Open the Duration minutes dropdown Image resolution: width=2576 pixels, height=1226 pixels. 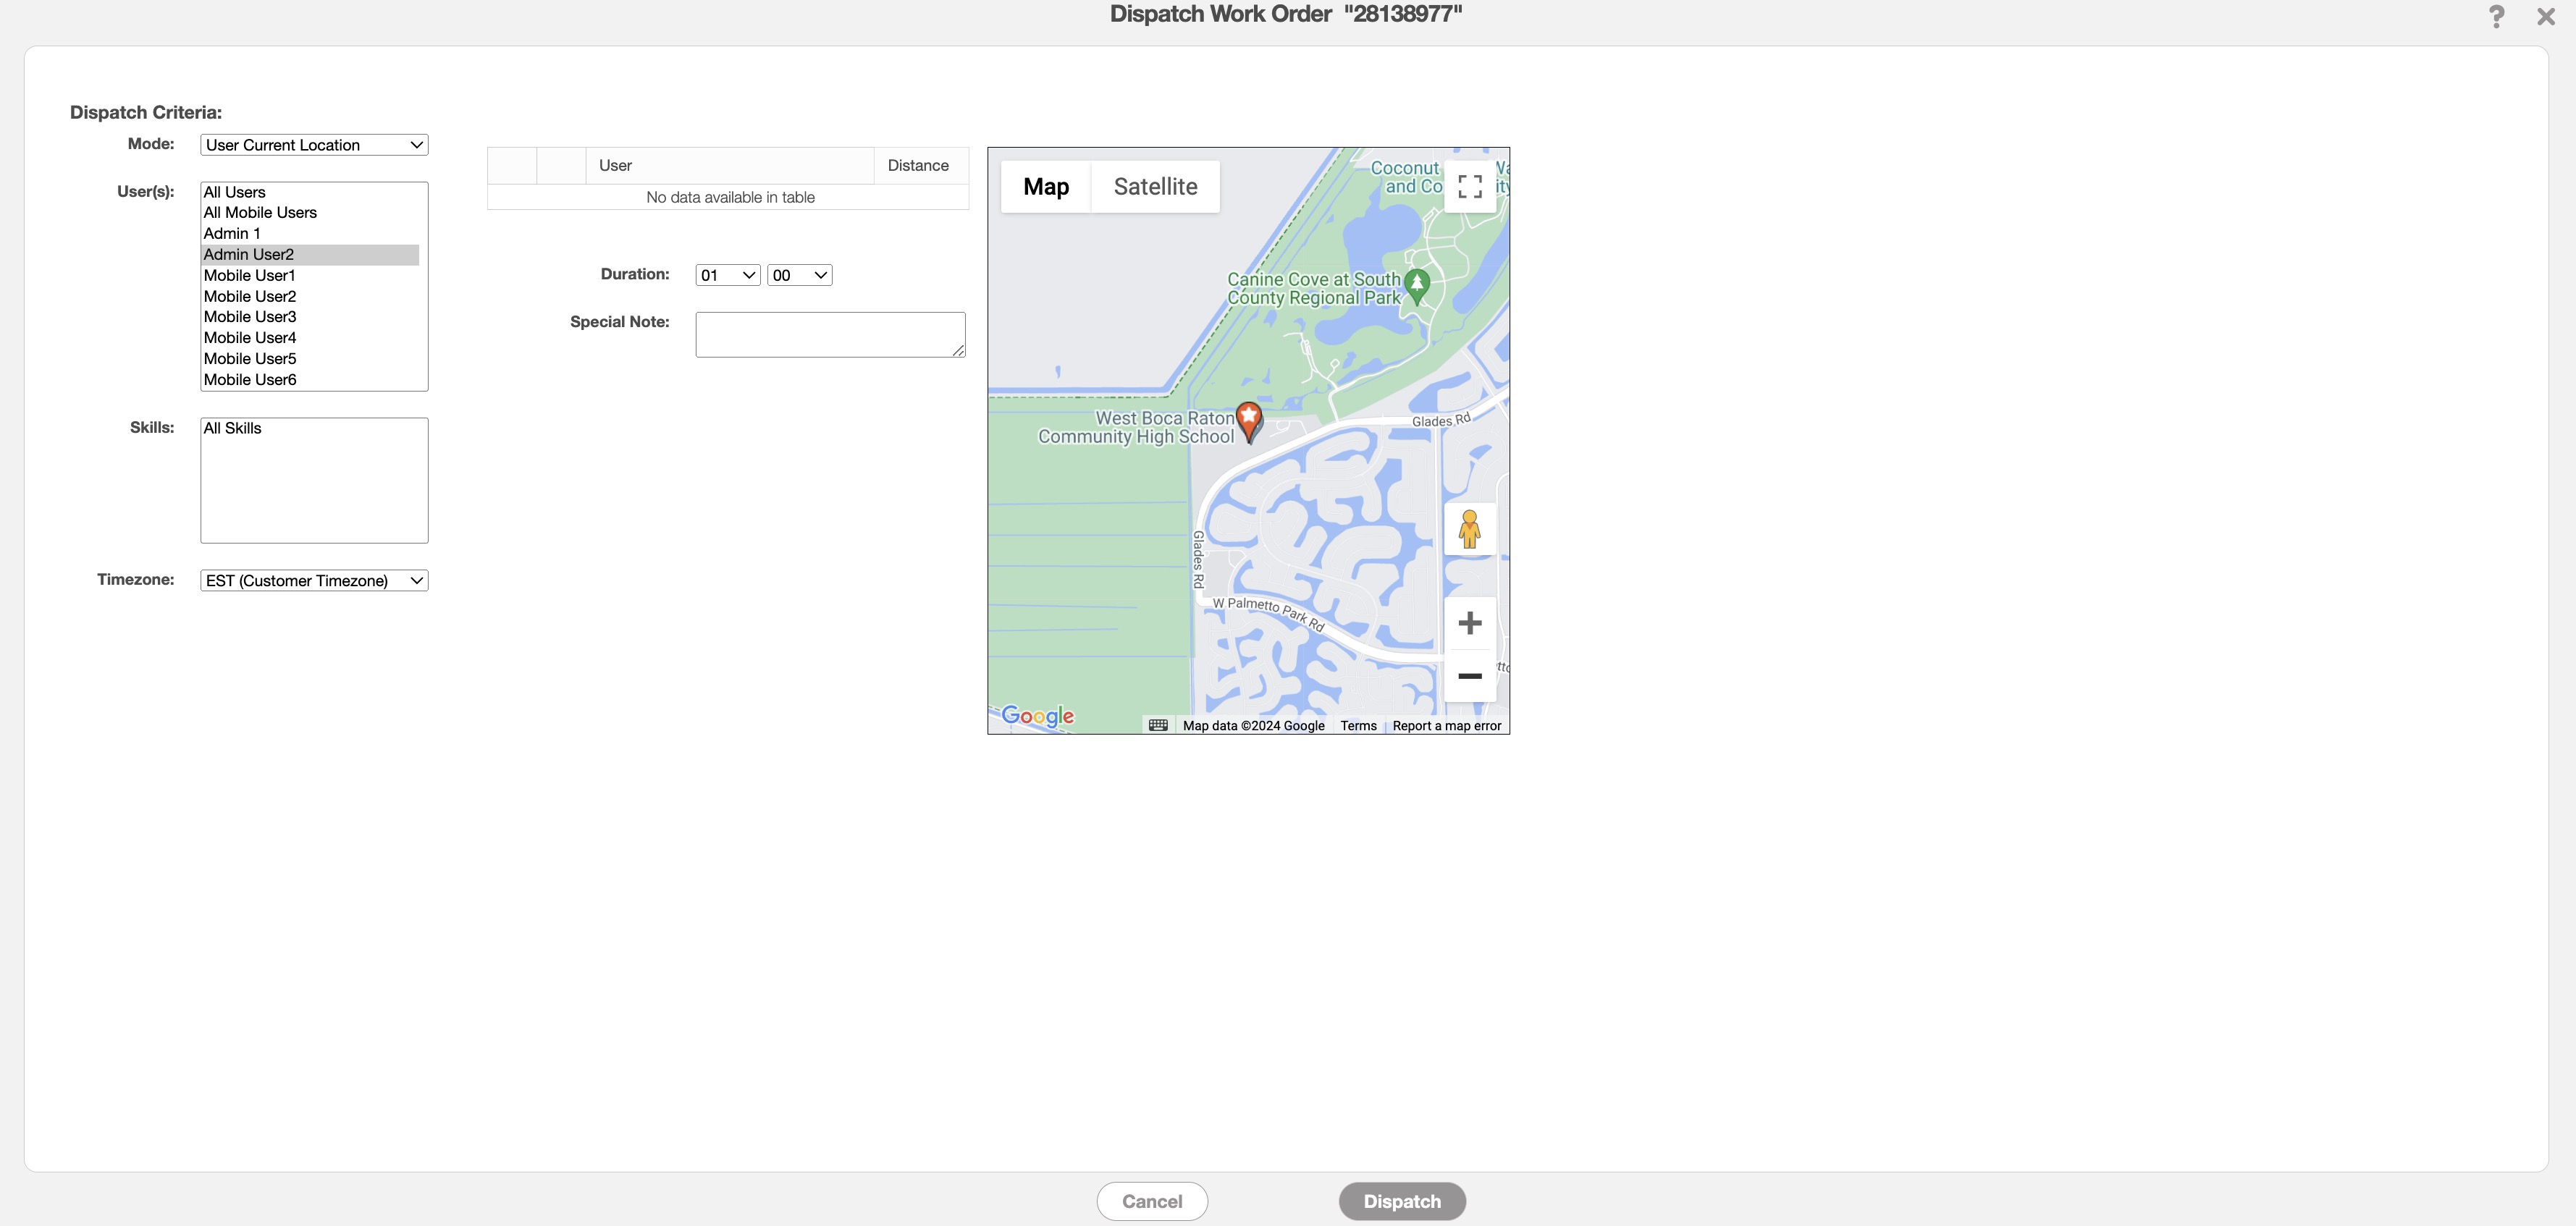(x=799, y=275)
